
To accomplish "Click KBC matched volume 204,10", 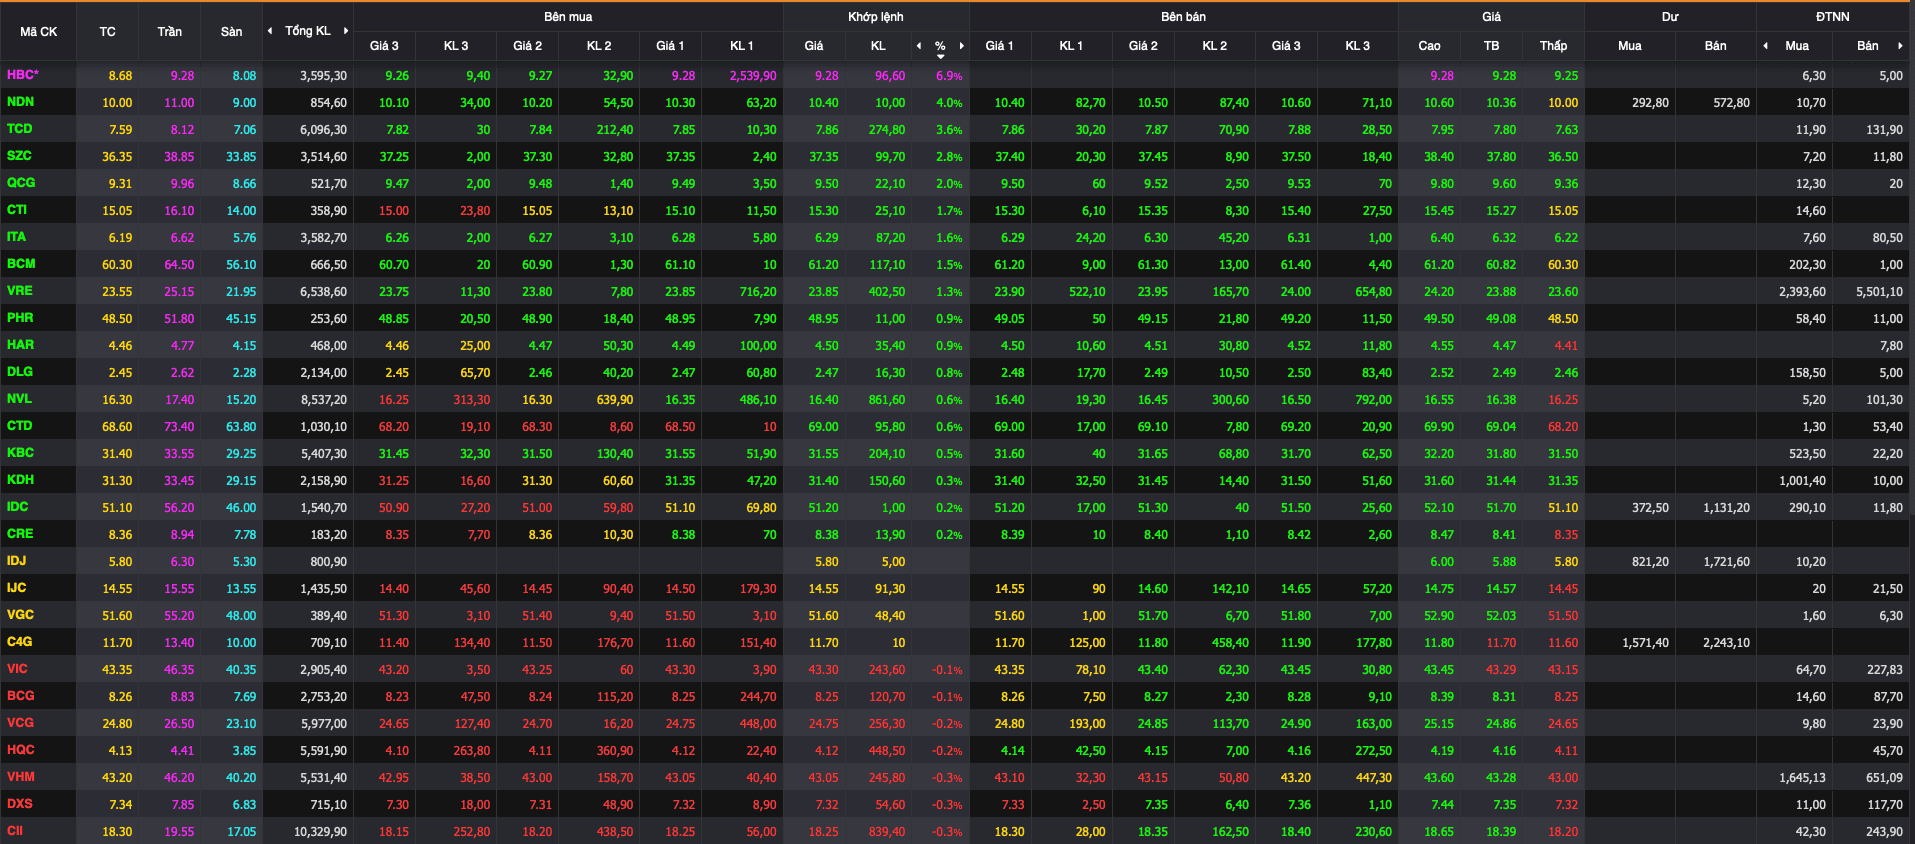I will [887, 454].
